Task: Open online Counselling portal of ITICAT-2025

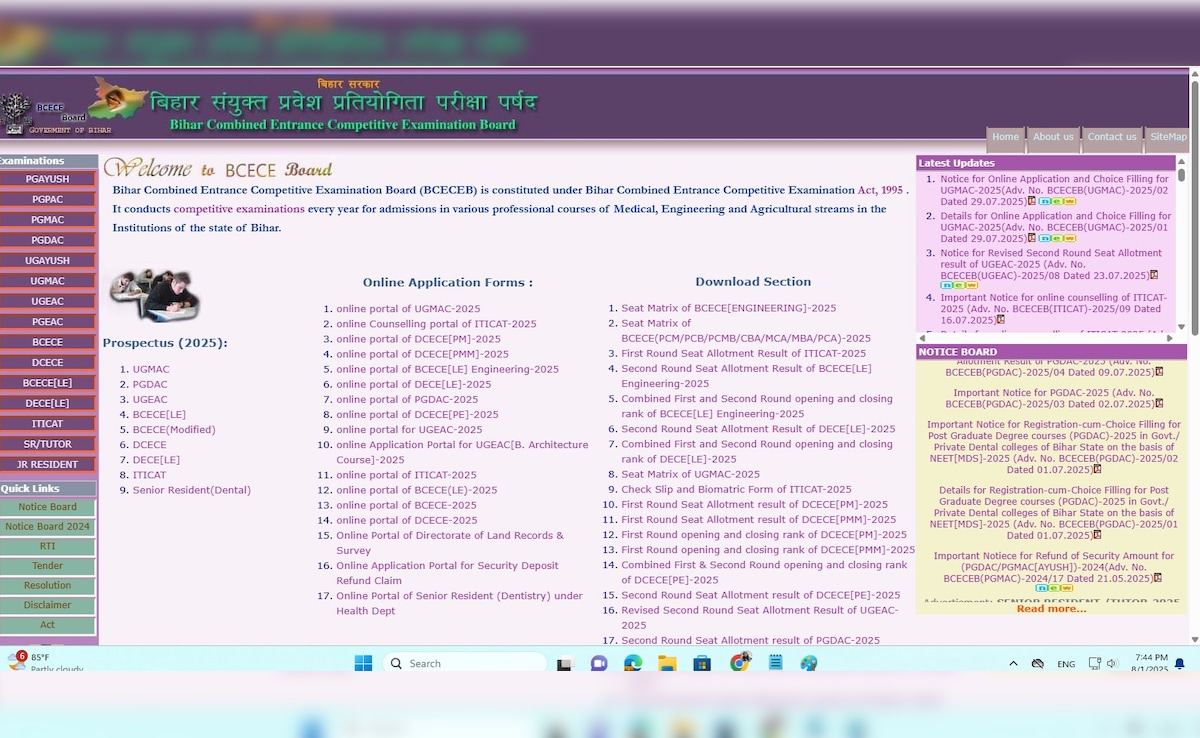Action: [436, 324]
